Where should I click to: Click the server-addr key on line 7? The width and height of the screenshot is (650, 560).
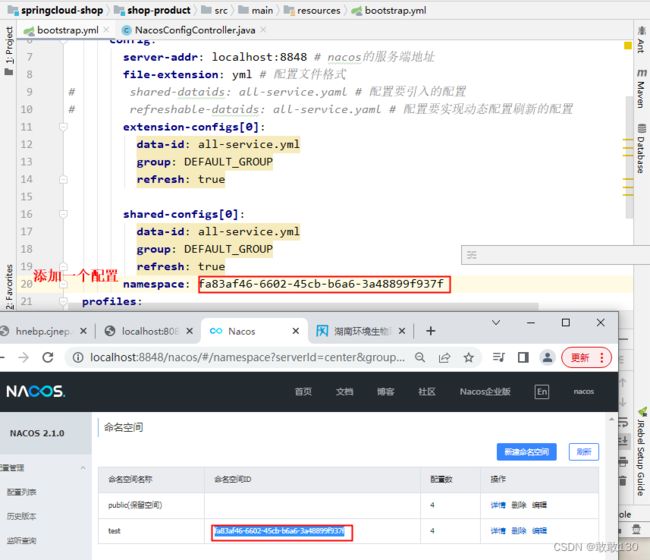tap(160, 57)
